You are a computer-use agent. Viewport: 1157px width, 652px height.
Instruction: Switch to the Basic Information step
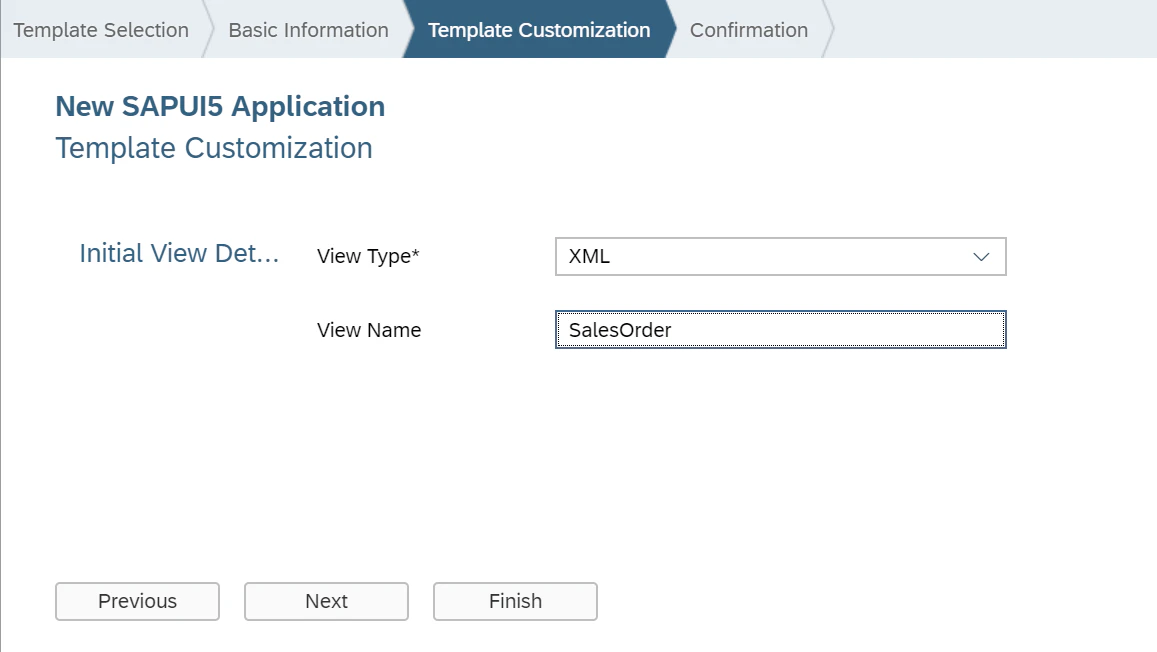308,30
